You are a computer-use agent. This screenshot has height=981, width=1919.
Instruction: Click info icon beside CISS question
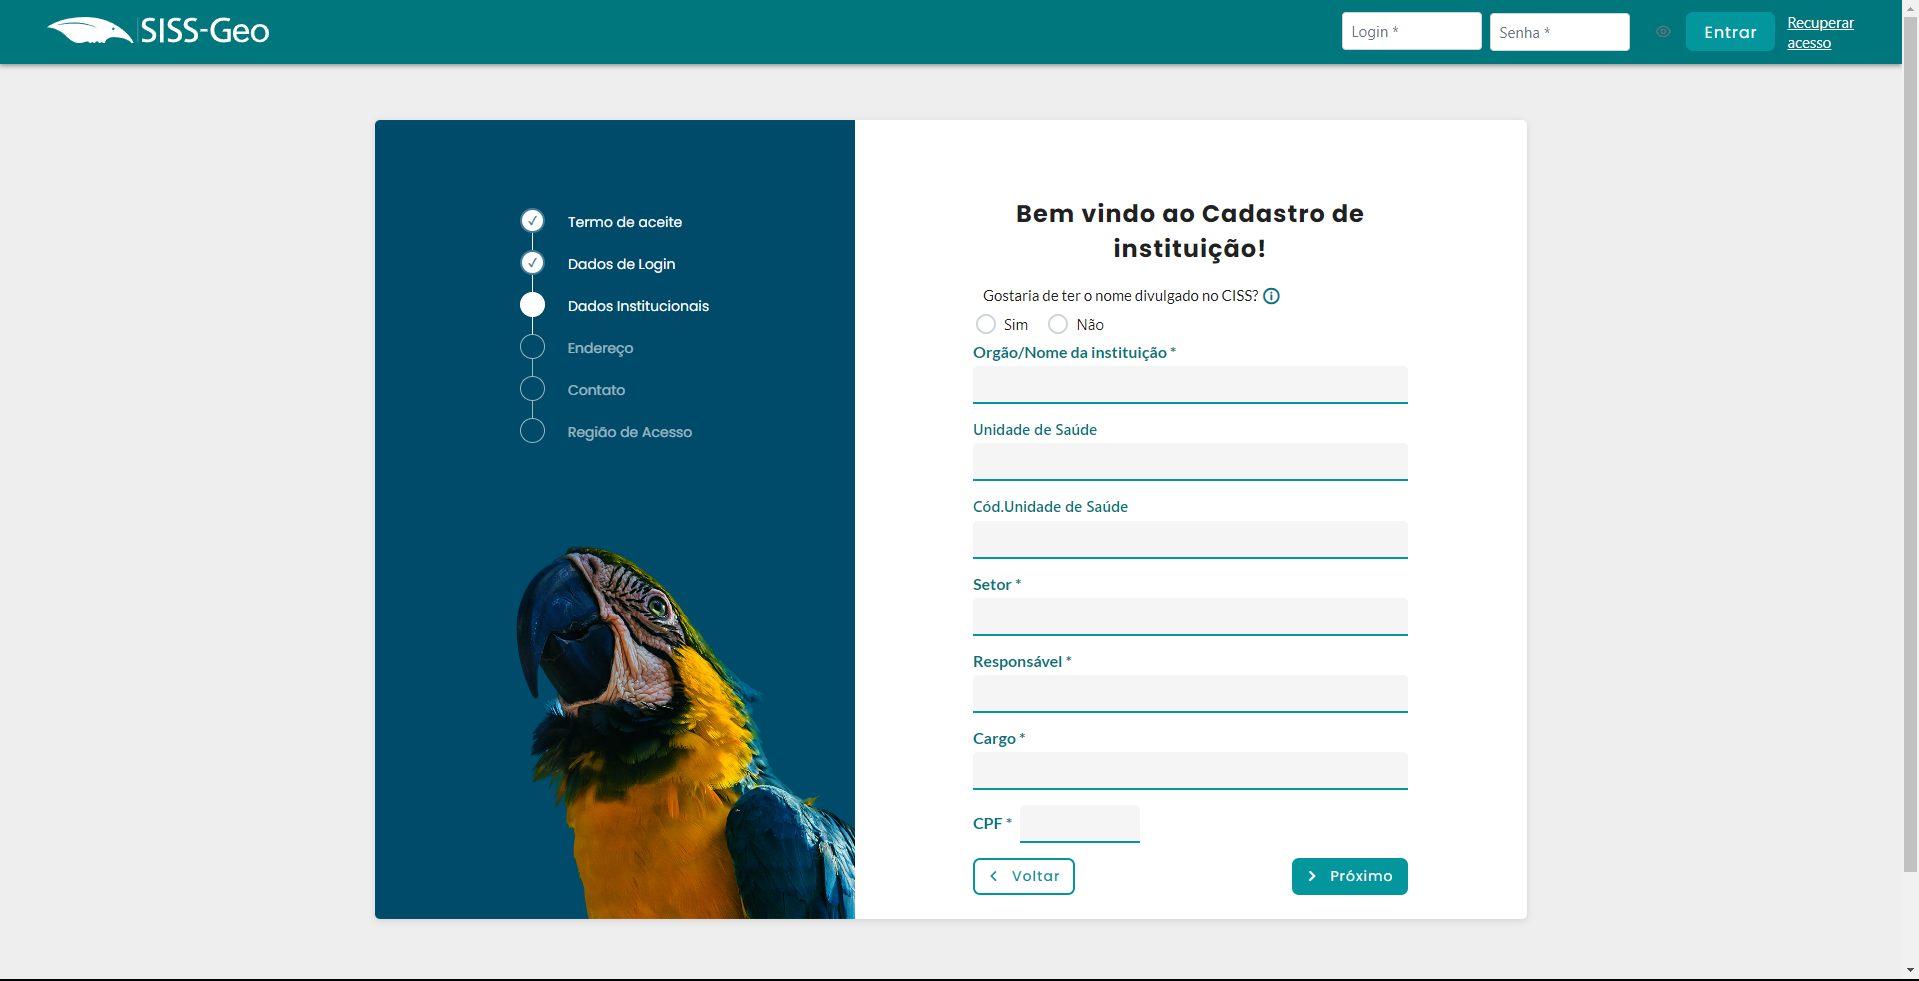pyautogui.click(x=1271, y=296)
